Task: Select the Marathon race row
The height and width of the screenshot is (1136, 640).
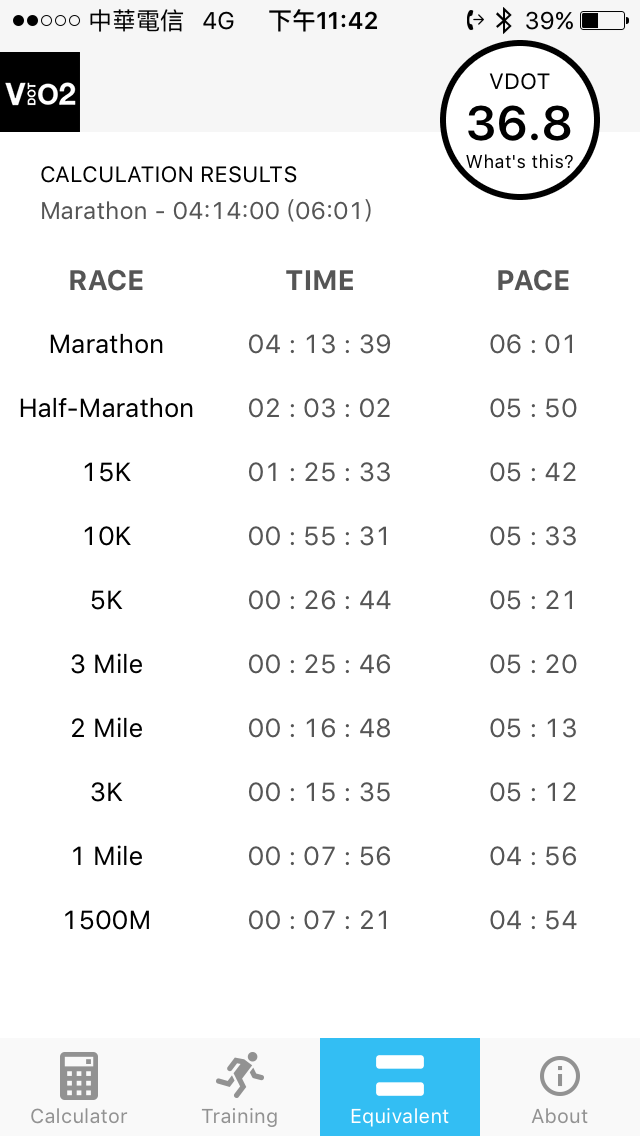Action: 320,344
